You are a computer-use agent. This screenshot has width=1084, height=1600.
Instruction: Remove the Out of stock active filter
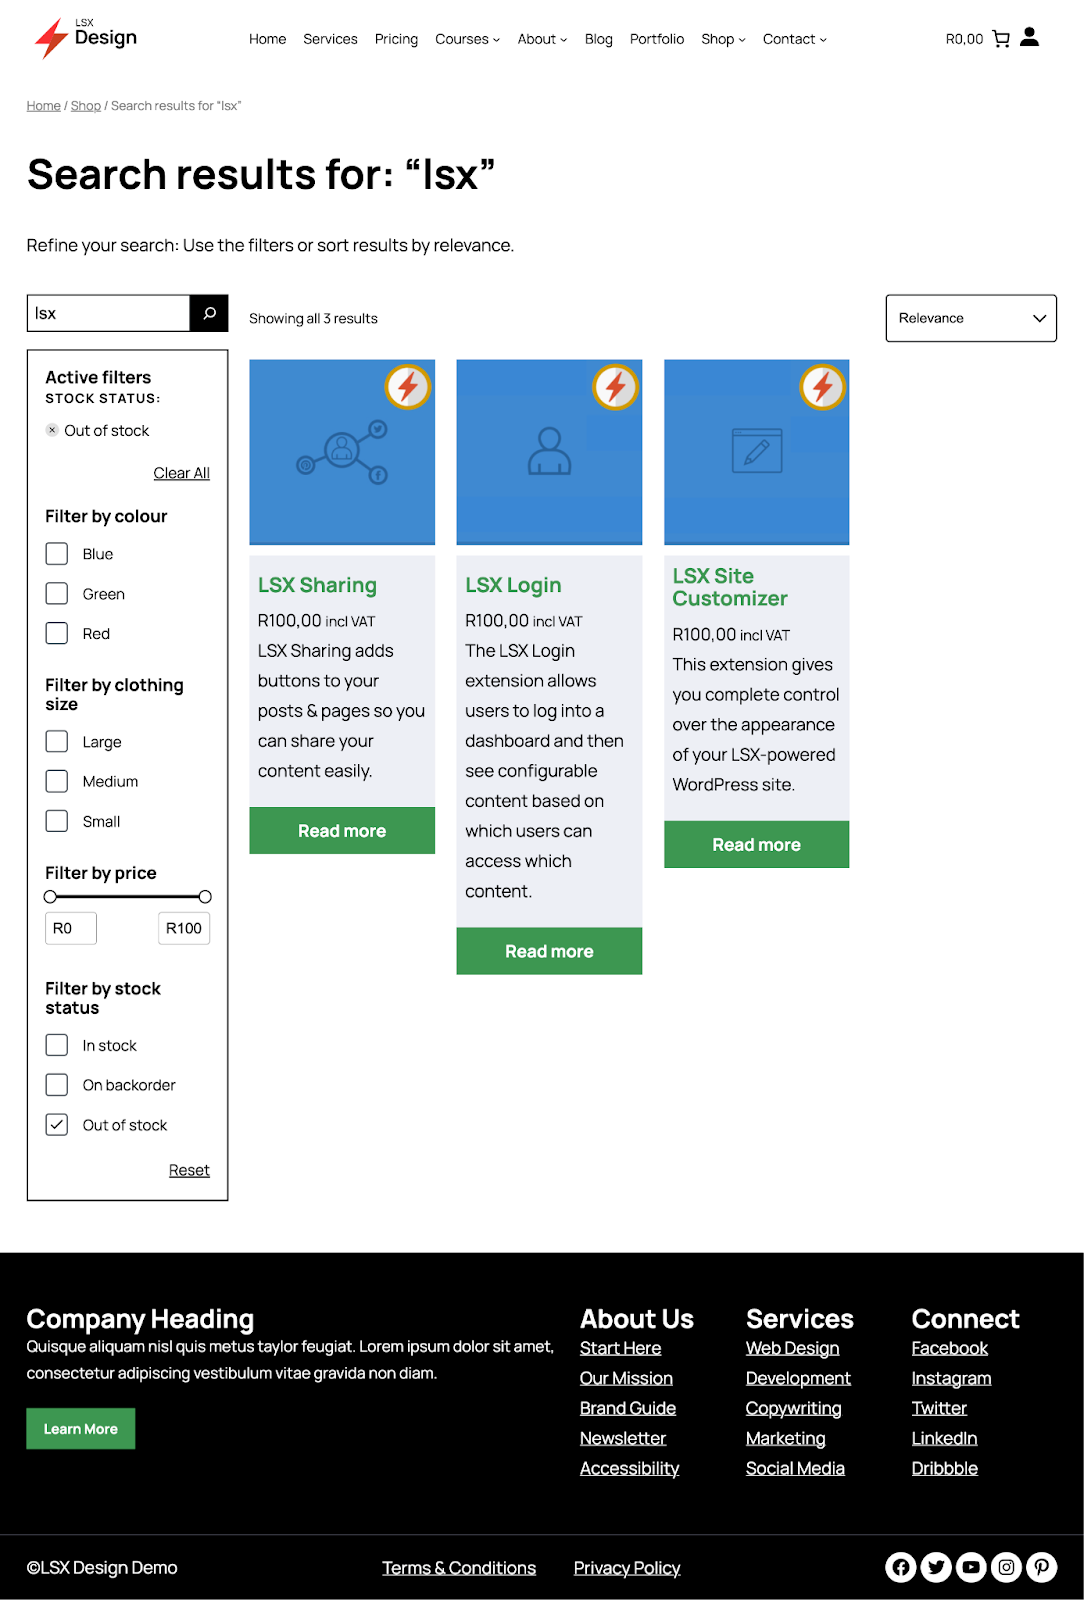pyautogui.click(x=52, y=430)
